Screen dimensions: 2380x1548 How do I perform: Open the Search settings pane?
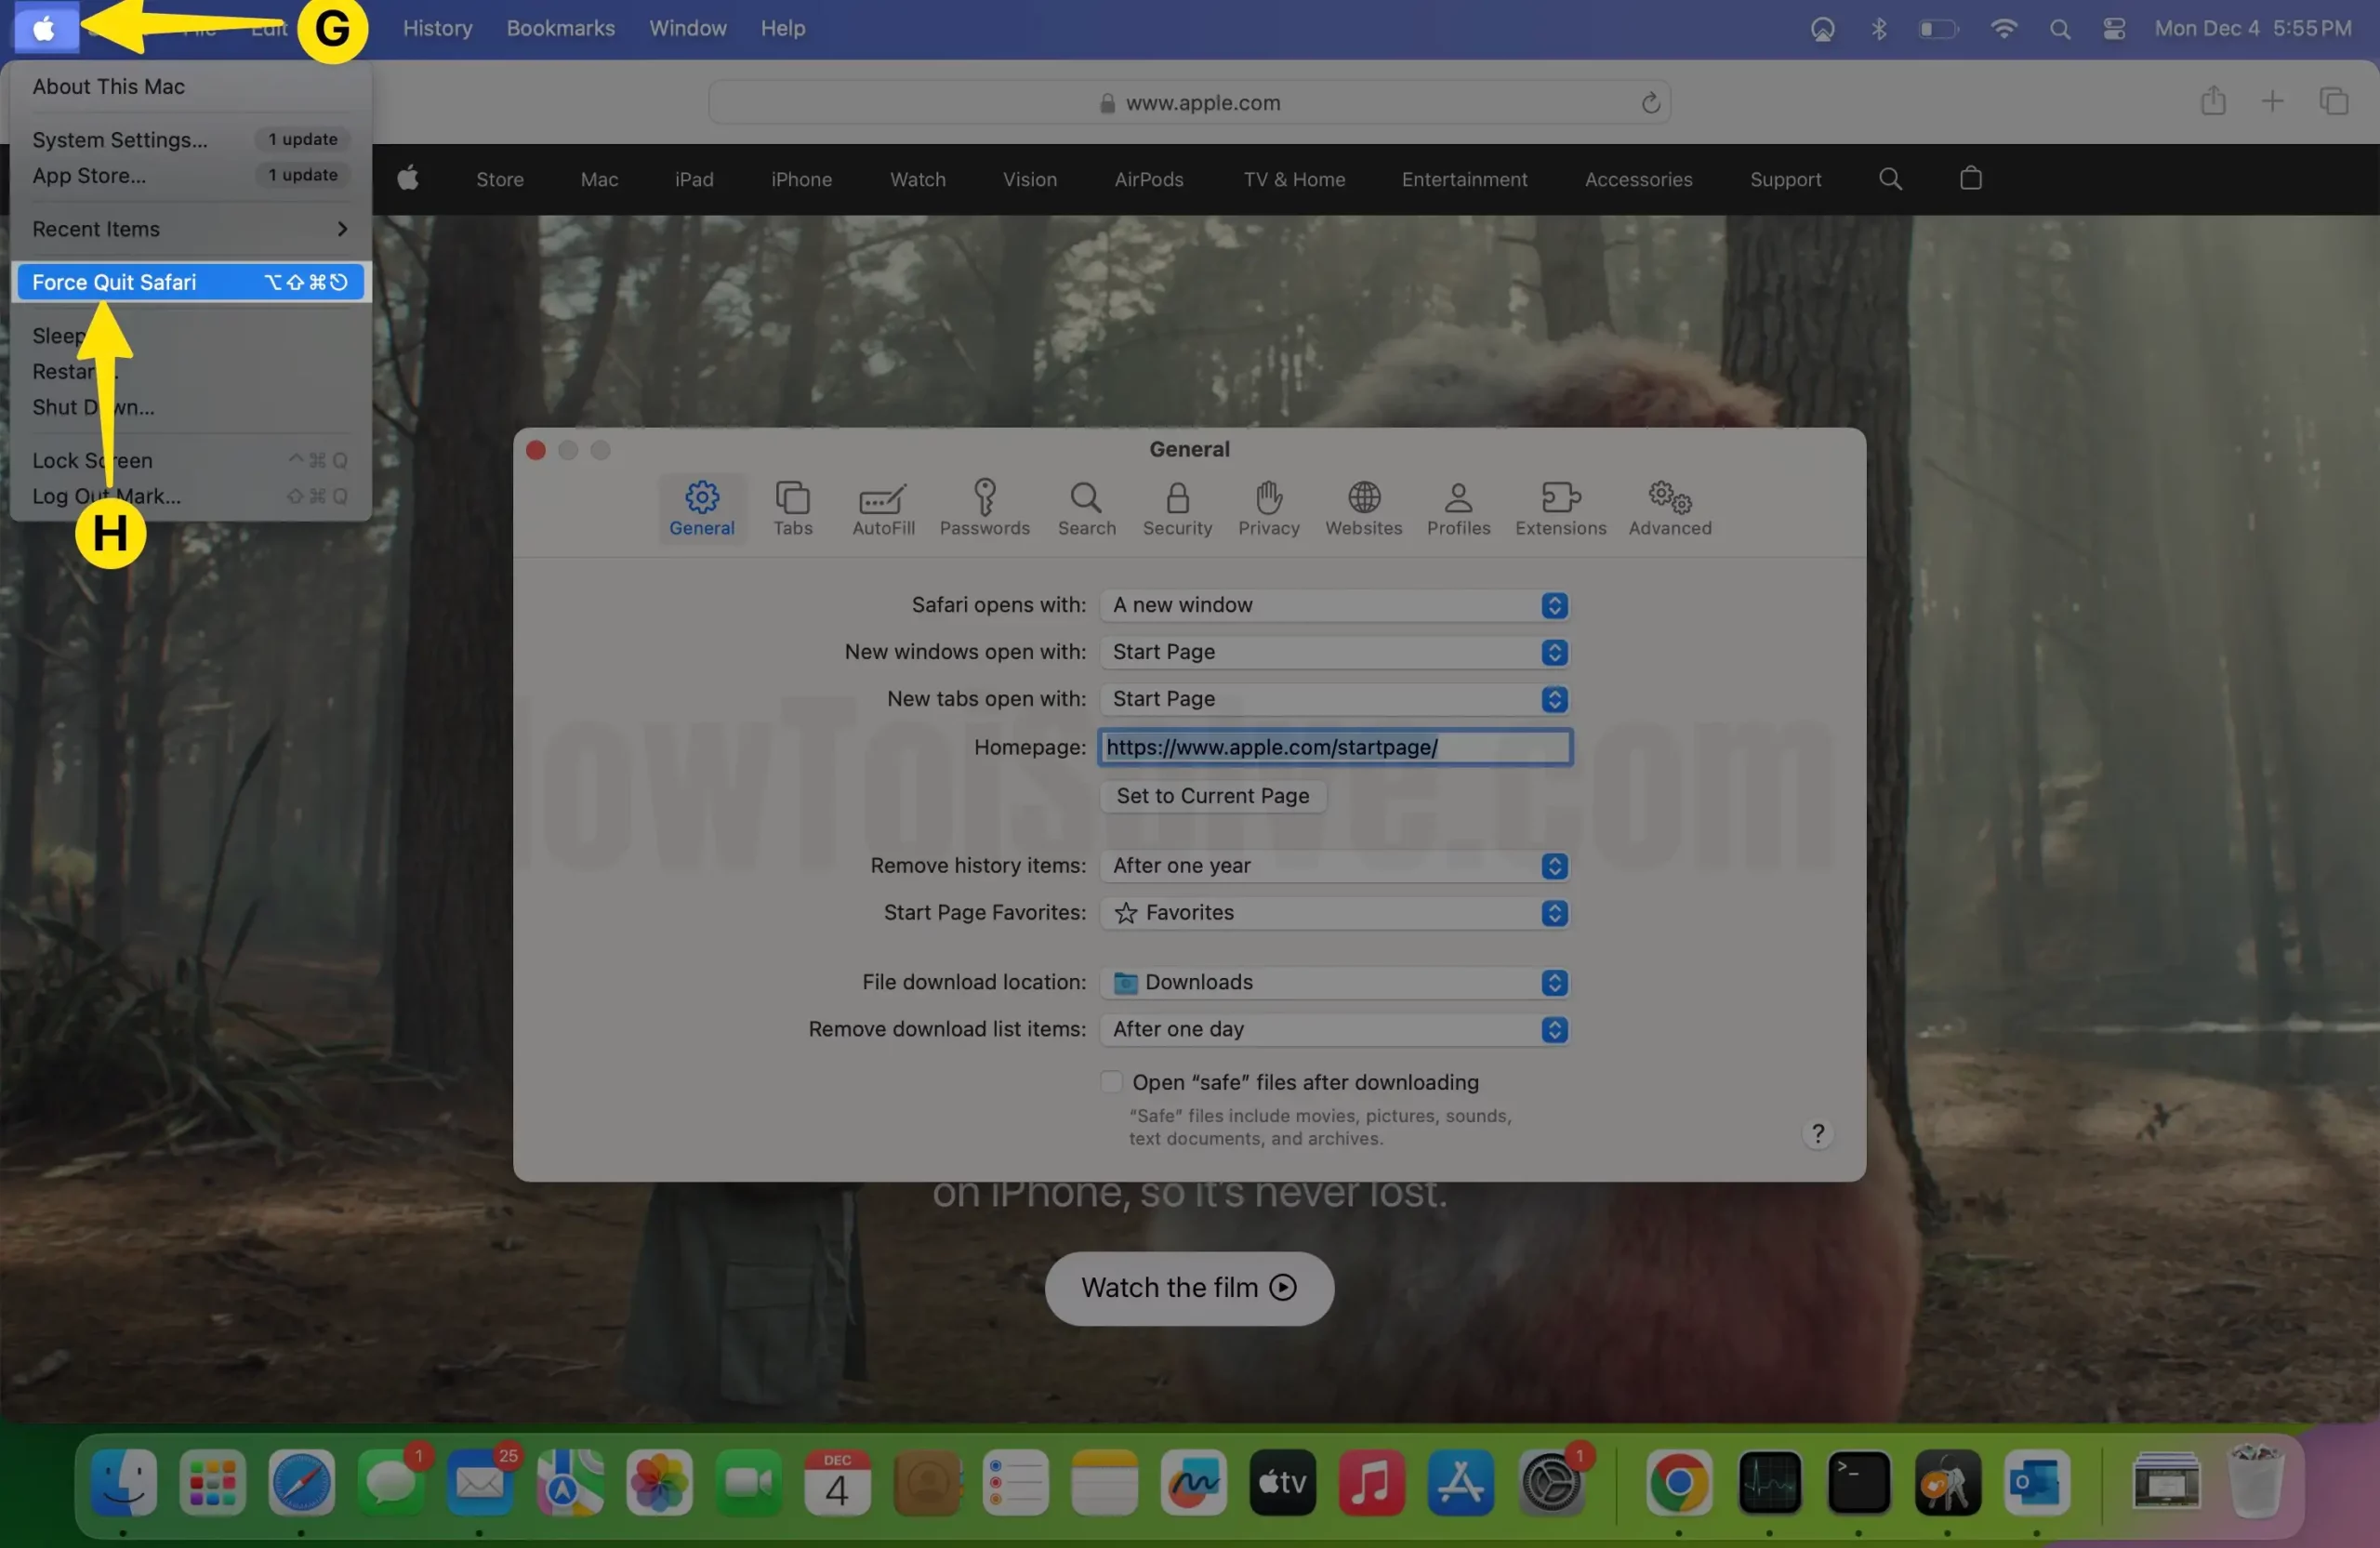pyautogui.click(x=1086, y=508)
